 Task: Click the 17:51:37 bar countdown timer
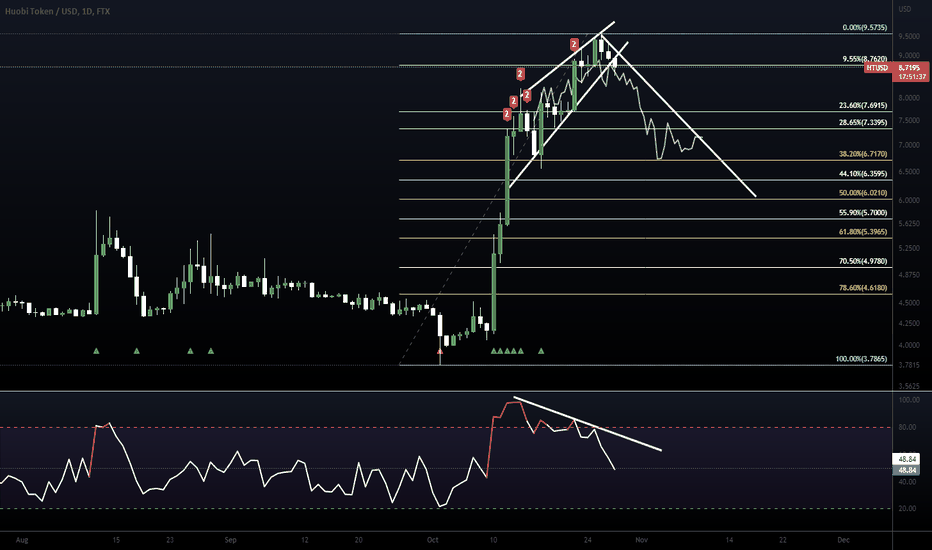912,77
